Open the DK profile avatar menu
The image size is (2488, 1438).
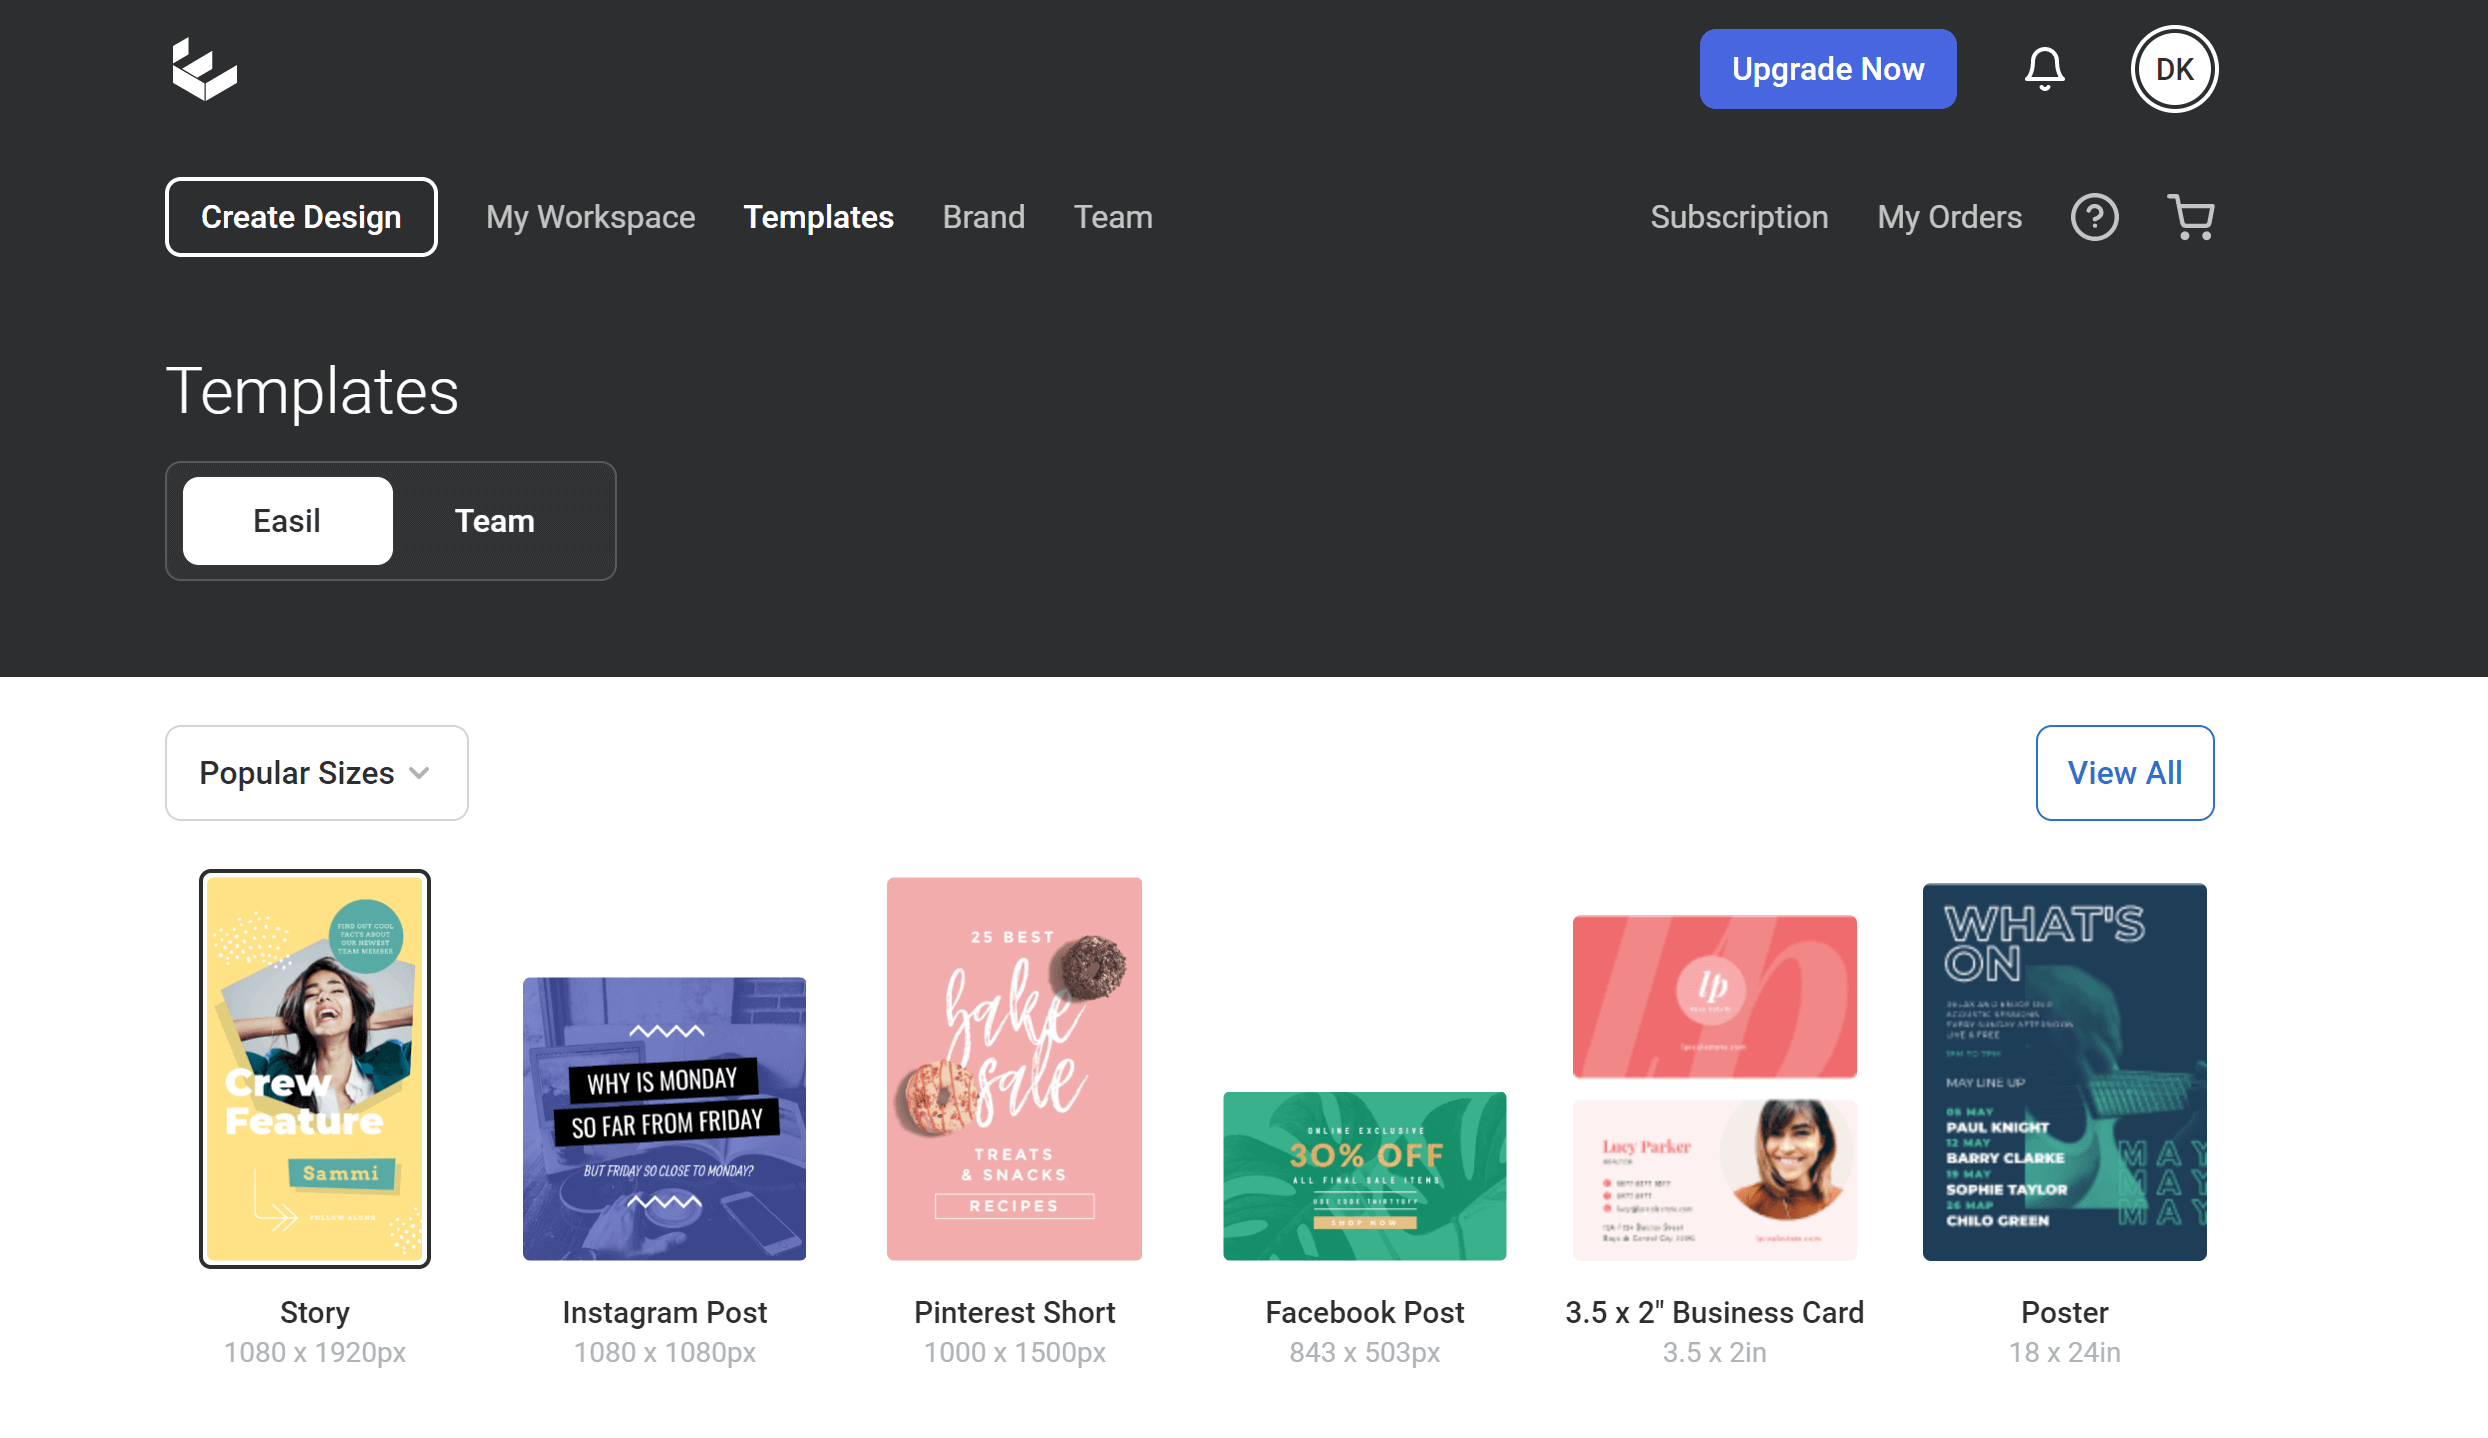2174,69
